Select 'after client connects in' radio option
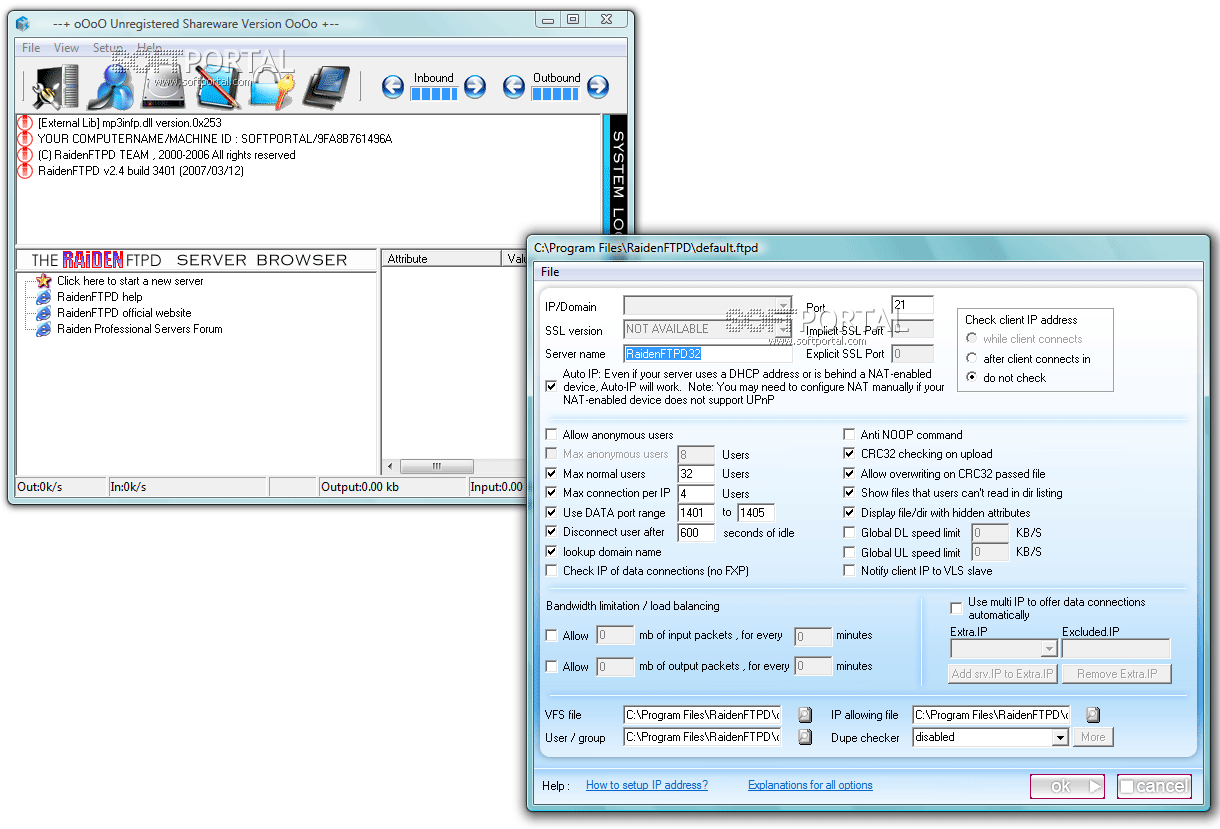This screenshot has height=829, width=1220. pyautogui.click(x=972, y=358)
